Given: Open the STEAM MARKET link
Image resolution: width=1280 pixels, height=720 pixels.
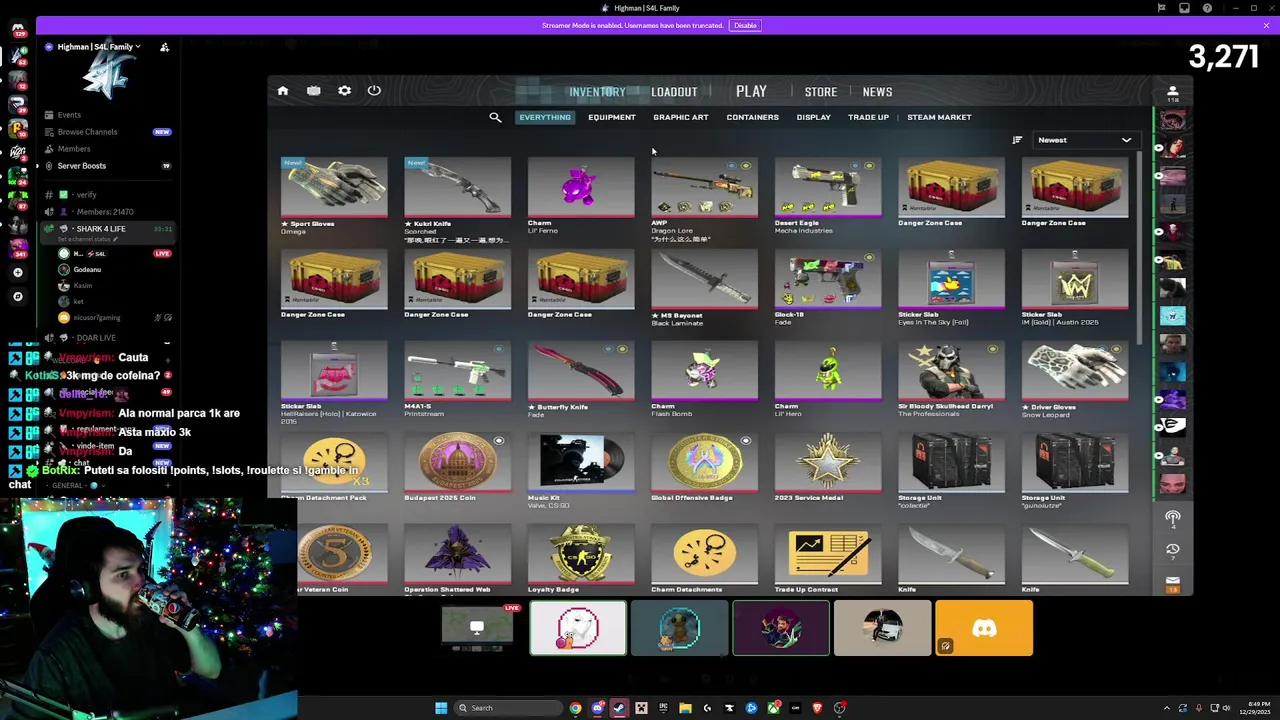Looking at the screenshot, I should (939, 117).
